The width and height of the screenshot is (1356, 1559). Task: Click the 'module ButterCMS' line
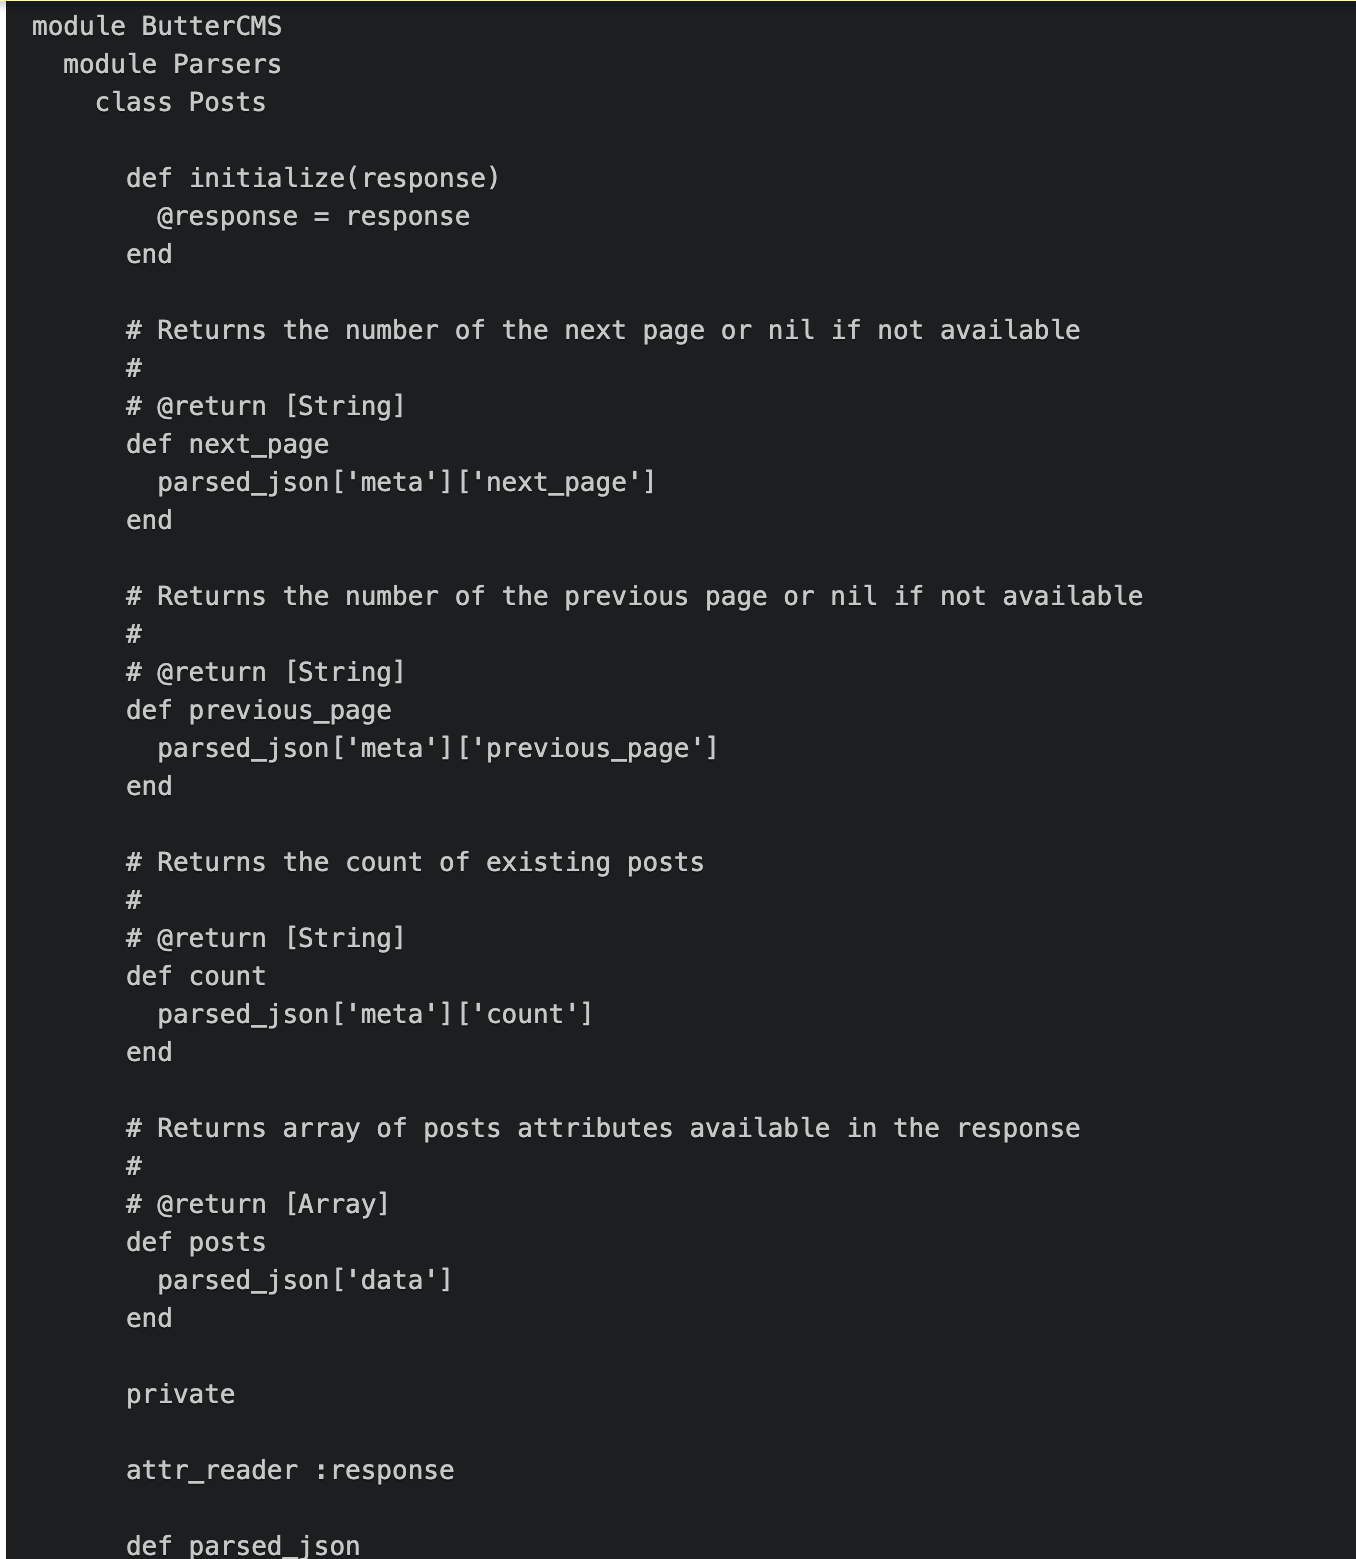[157, 26]
